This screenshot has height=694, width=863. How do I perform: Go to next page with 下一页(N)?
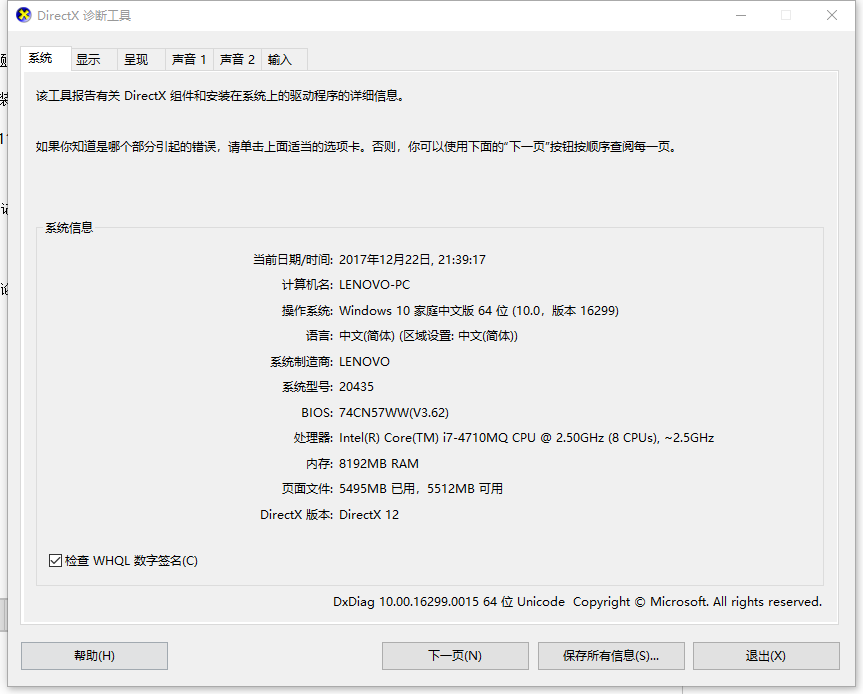pyautogui.click(x=455, y=655)
